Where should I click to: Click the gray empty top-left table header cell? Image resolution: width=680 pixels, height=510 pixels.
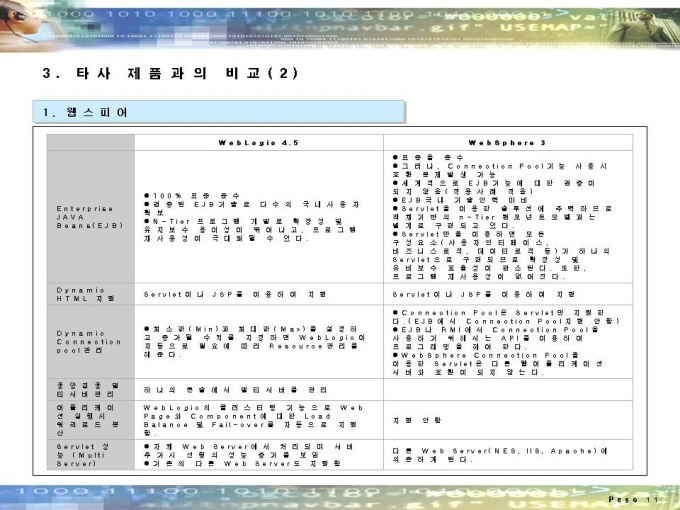[91, 143]
